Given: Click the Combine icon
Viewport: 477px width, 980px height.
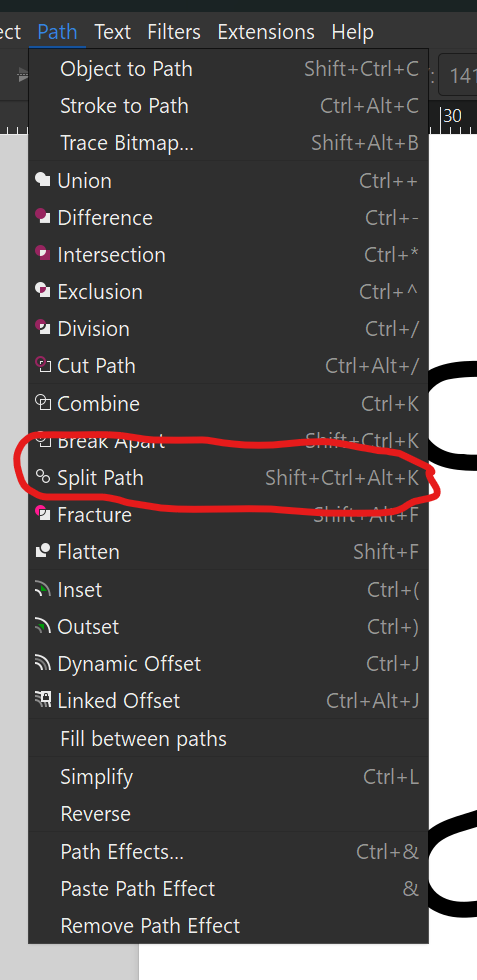Looking at the screenshot, I should point(43,403).
